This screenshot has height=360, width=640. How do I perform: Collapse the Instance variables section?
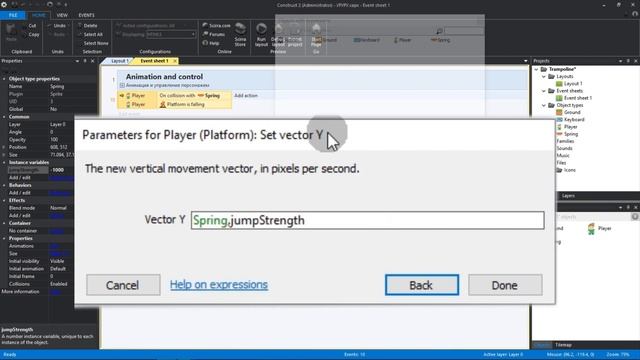[4, 162]
